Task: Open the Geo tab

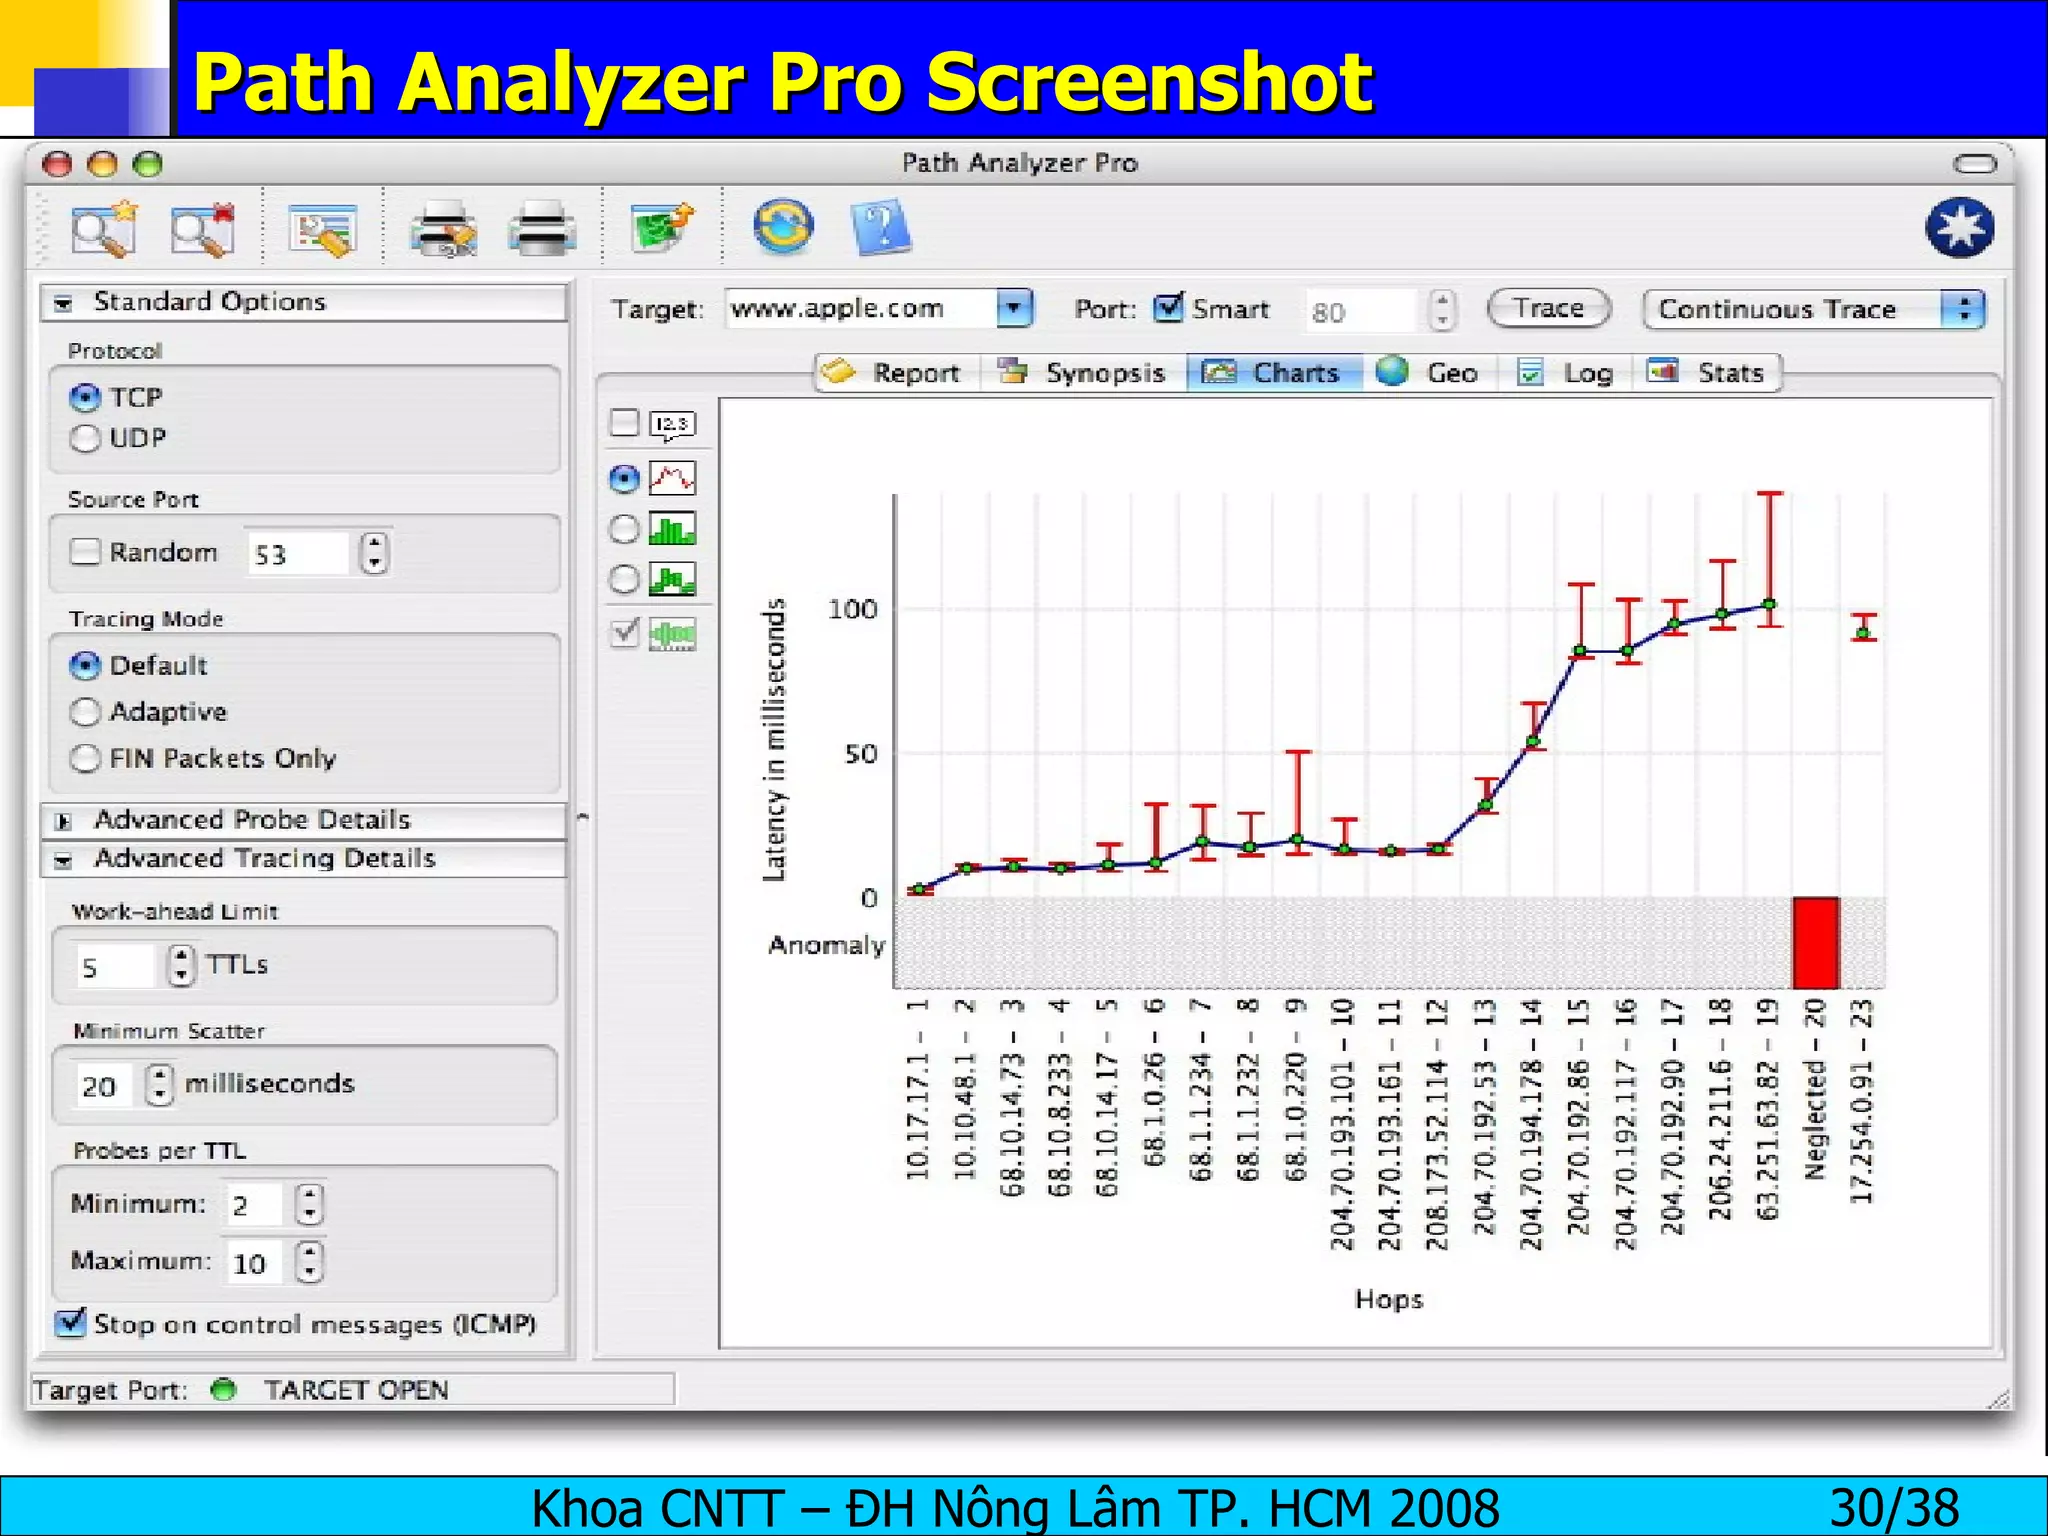Action: (1428, 373)
